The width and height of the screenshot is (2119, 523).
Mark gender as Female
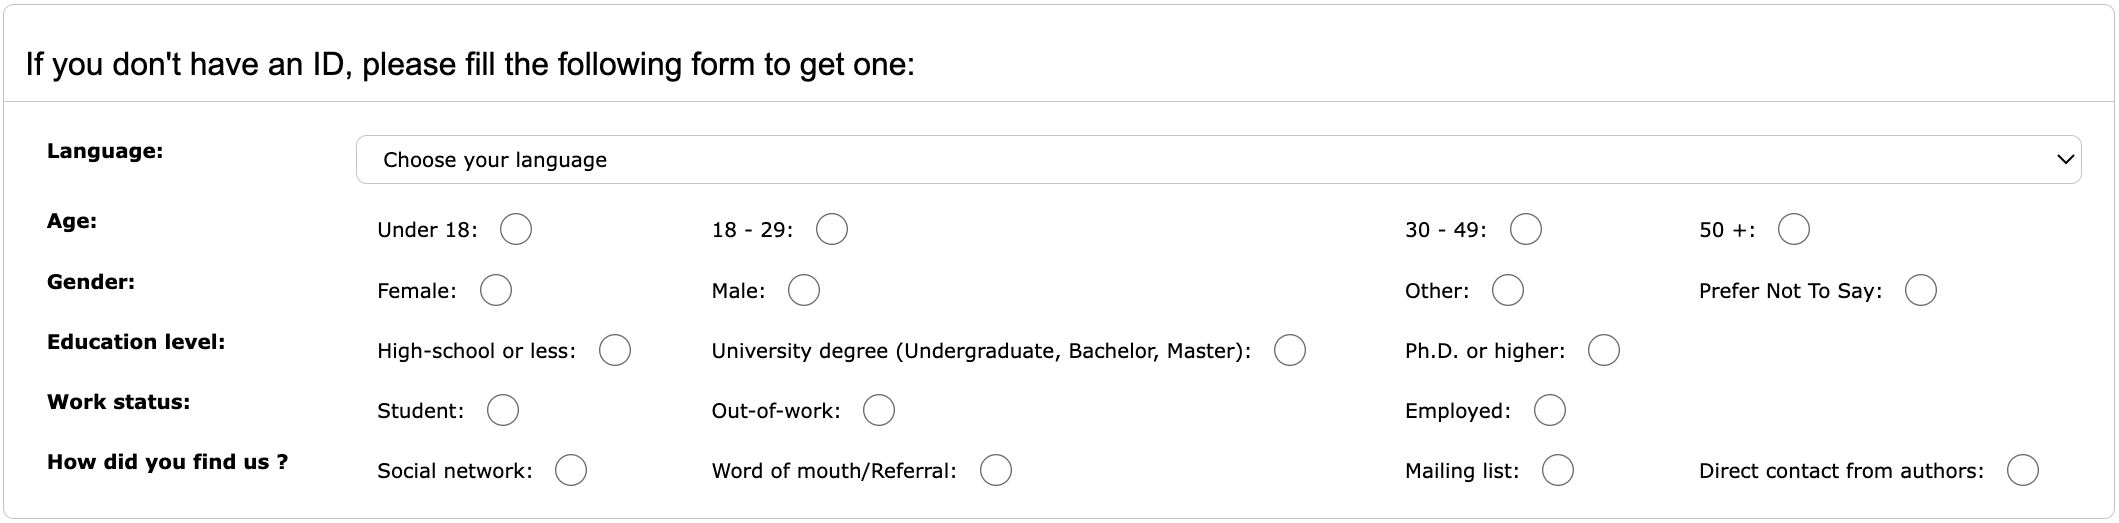496,290
